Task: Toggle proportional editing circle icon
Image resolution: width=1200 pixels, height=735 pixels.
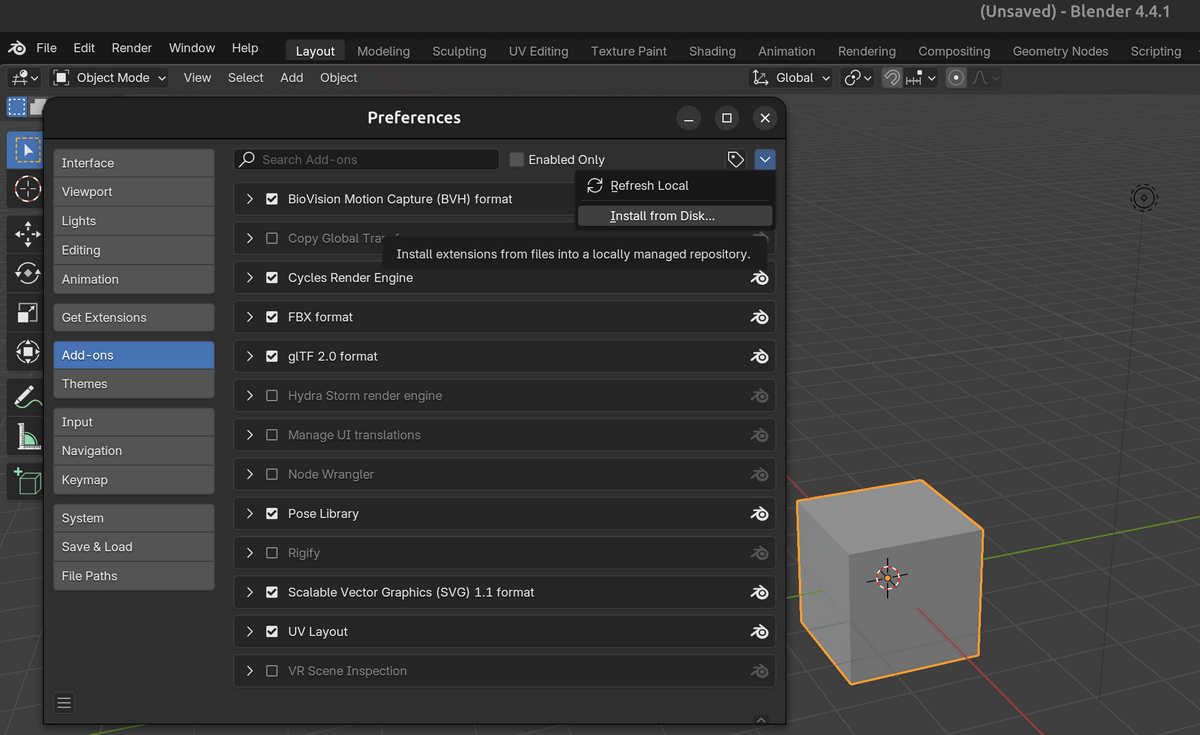Action: (x=956, y=78)
